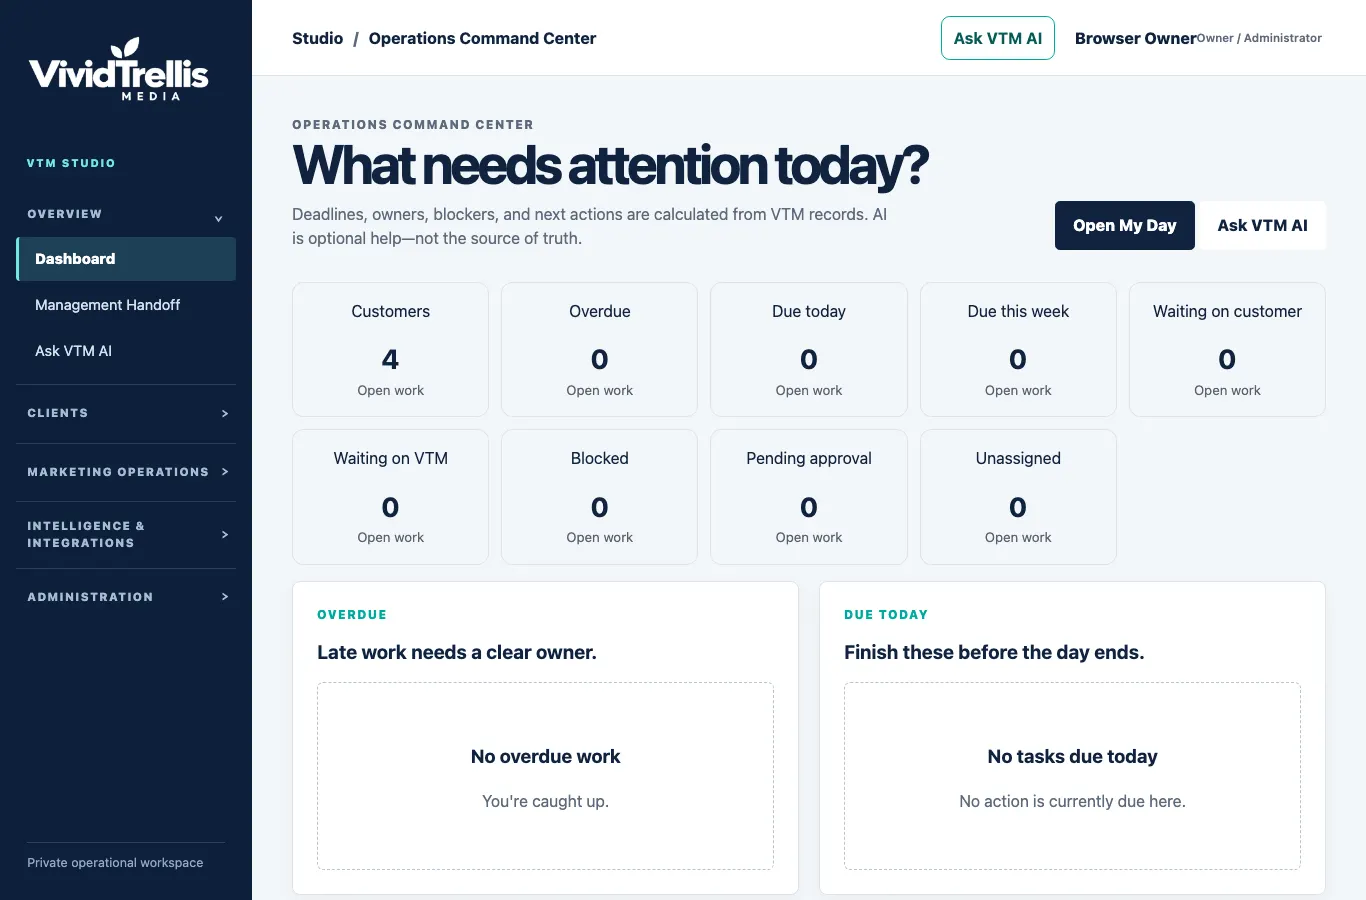Image resolution: width=1366 pixels, height=900 pixels.
Task: Select Dashboard in the sidebar
Action: click(126, 259)
